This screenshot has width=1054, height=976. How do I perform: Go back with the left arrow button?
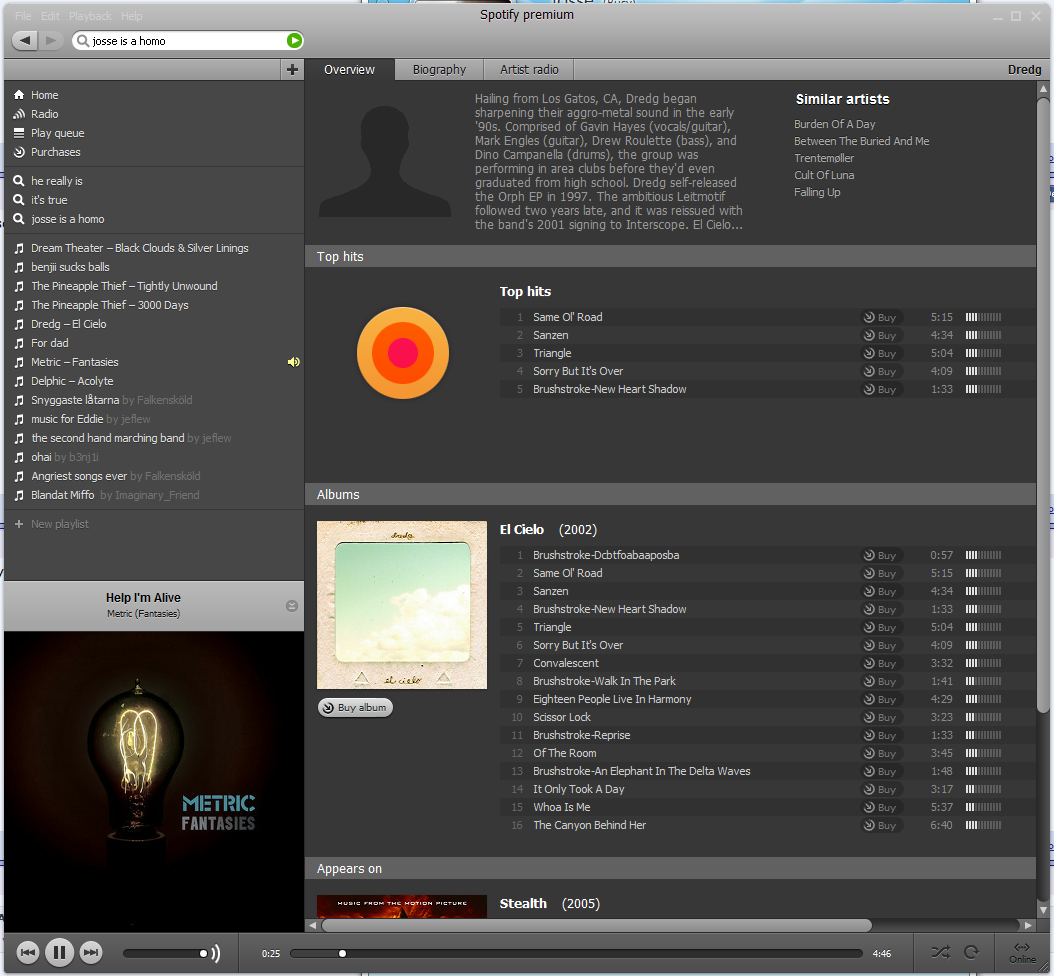pos(26,40)
